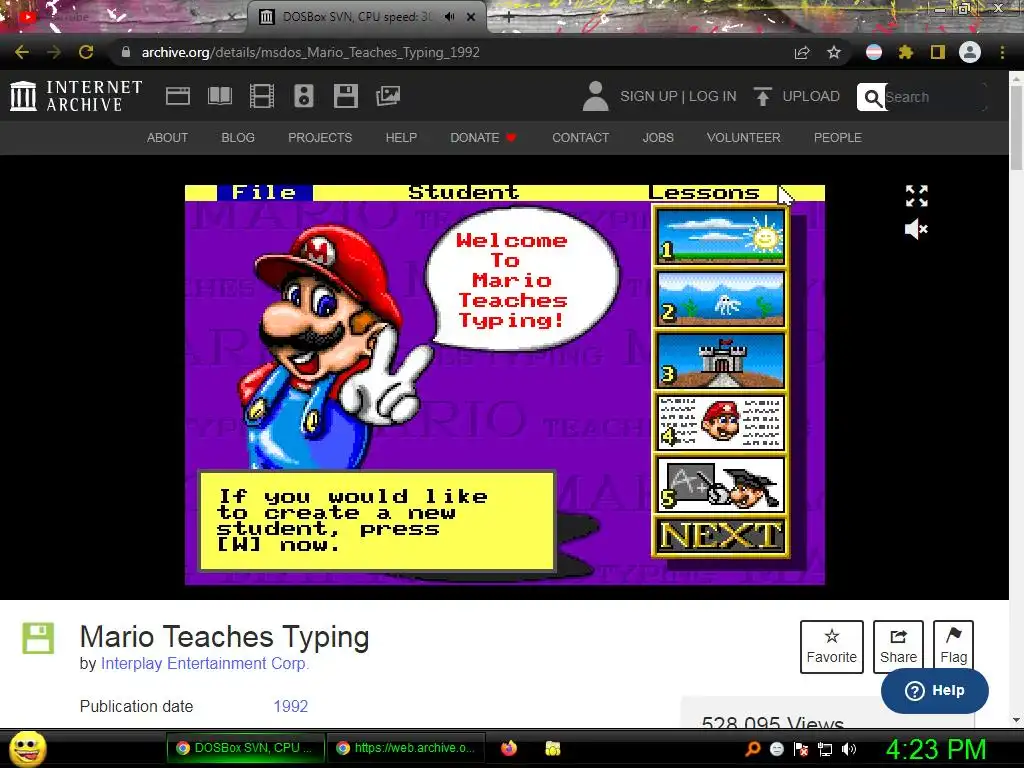Click the share page icon in address bar
This screenshot has width=1024, height=768.
coord(802,52)
